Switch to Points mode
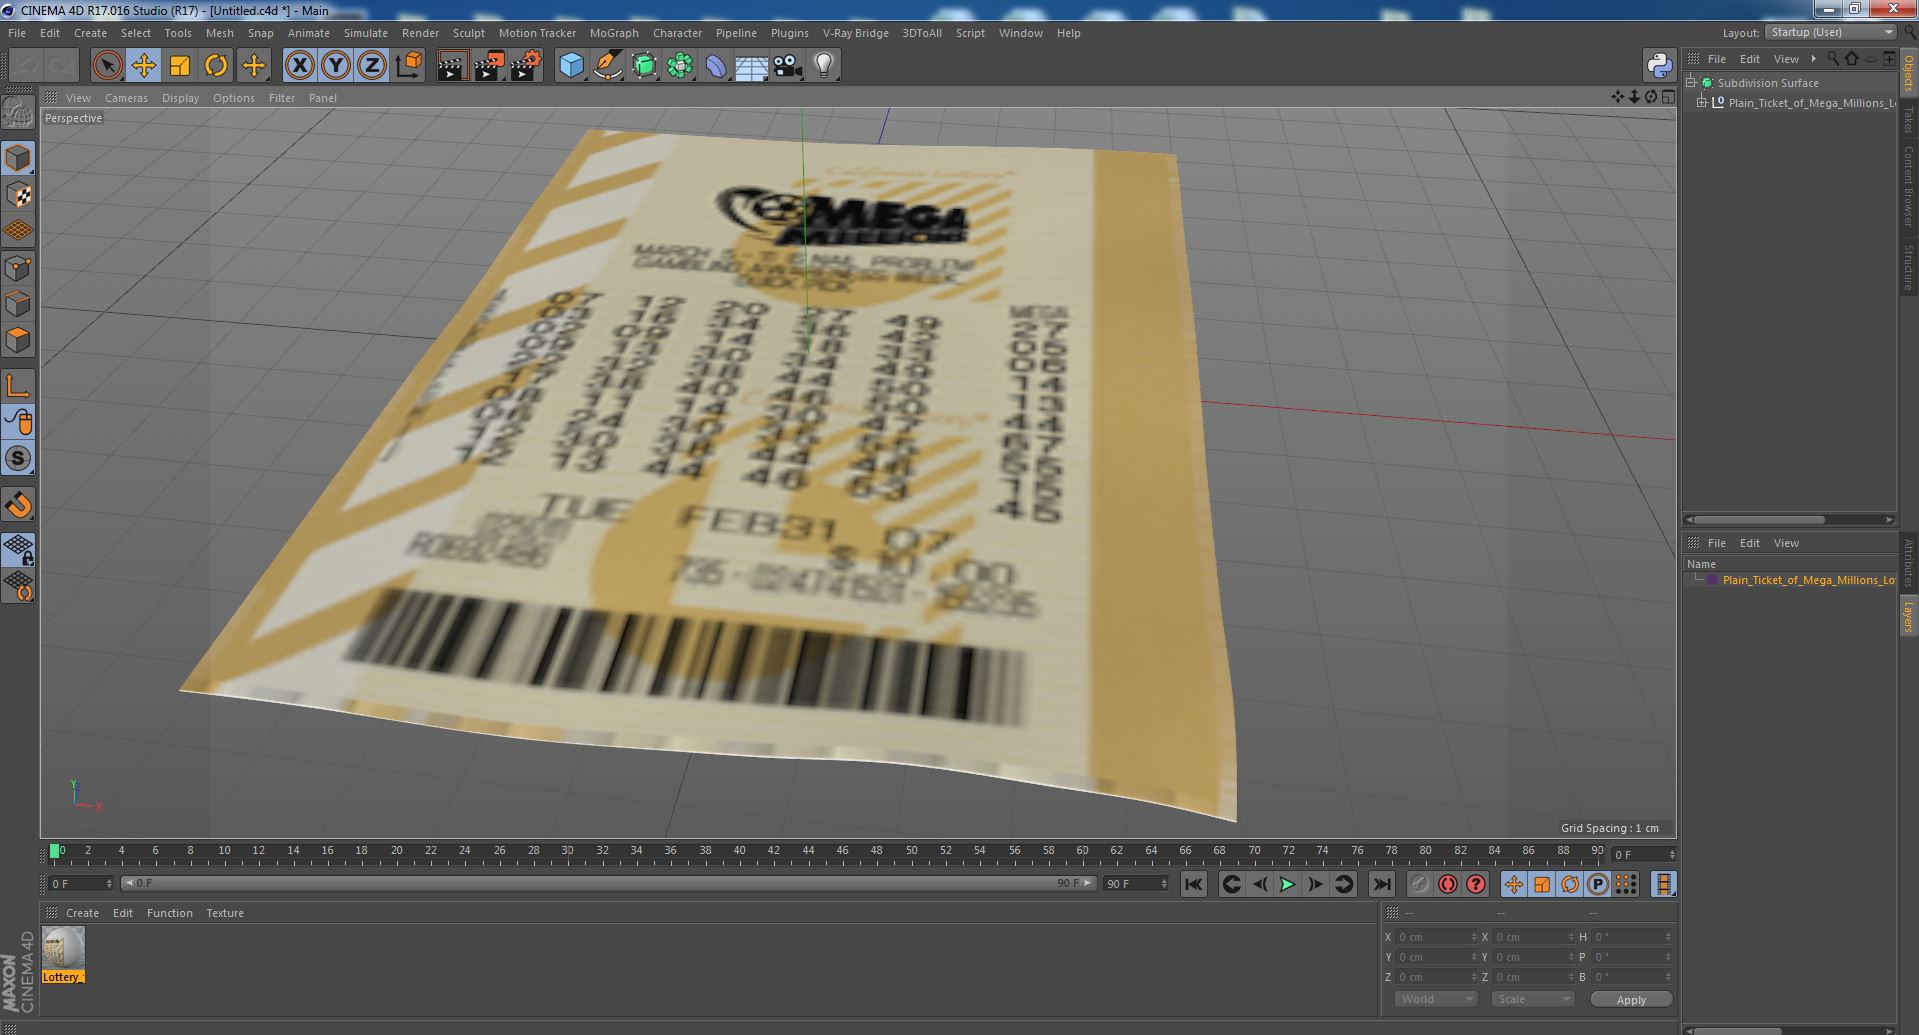This screenshot has height=1035, width=1919. pos(18,268)
